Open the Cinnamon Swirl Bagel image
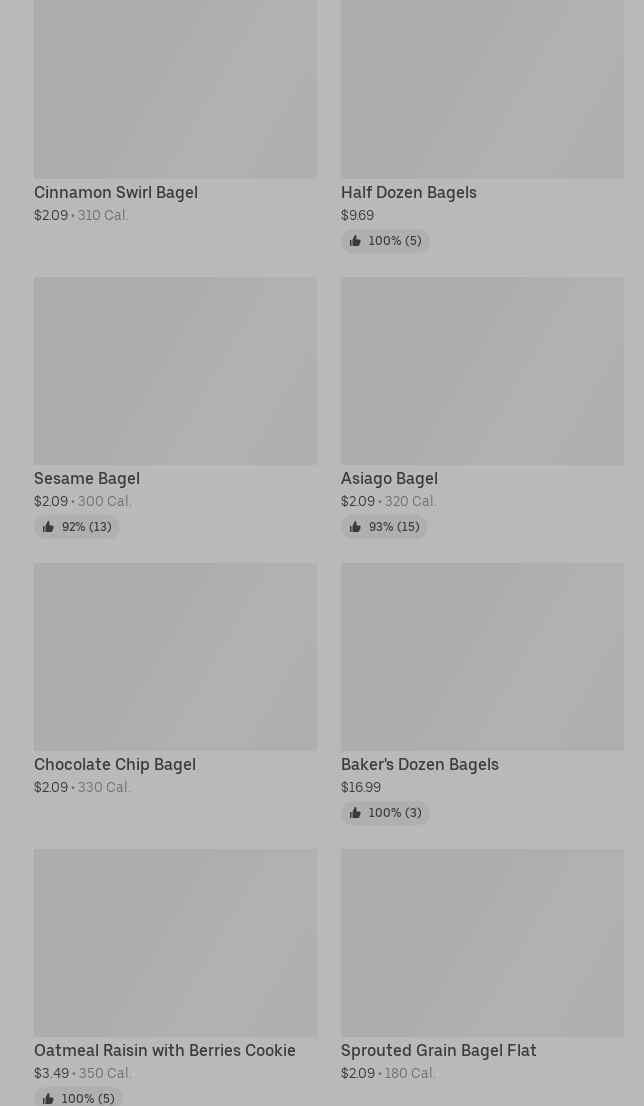 [x=175, y=88]
